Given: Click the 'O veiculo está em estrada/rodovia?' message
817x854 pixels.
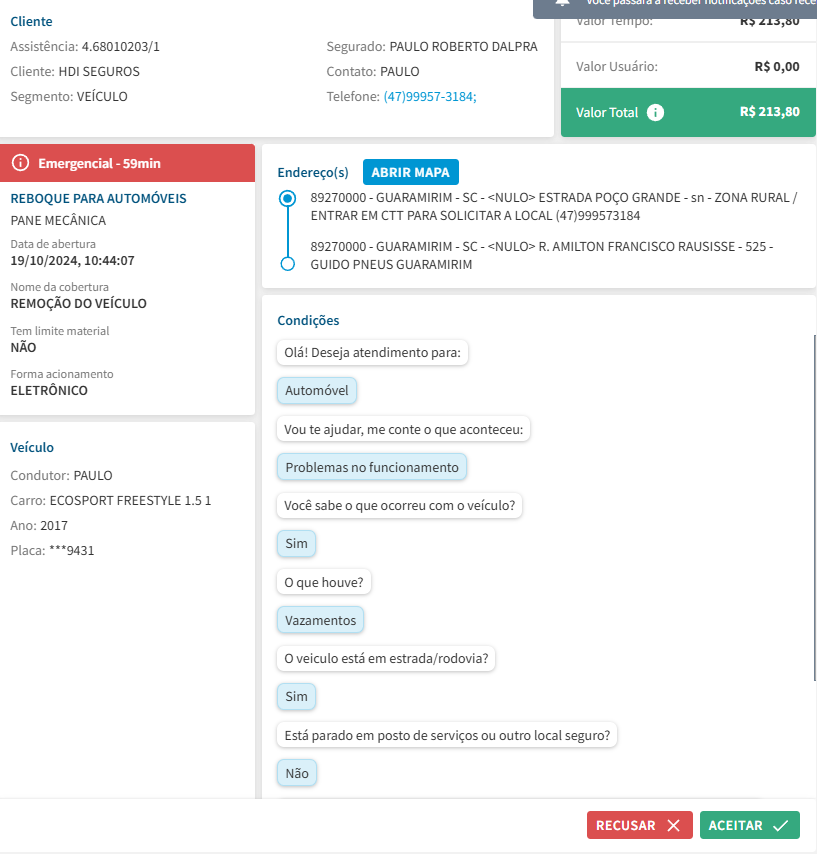Looking at the screenshot, I should coord(386,658).
